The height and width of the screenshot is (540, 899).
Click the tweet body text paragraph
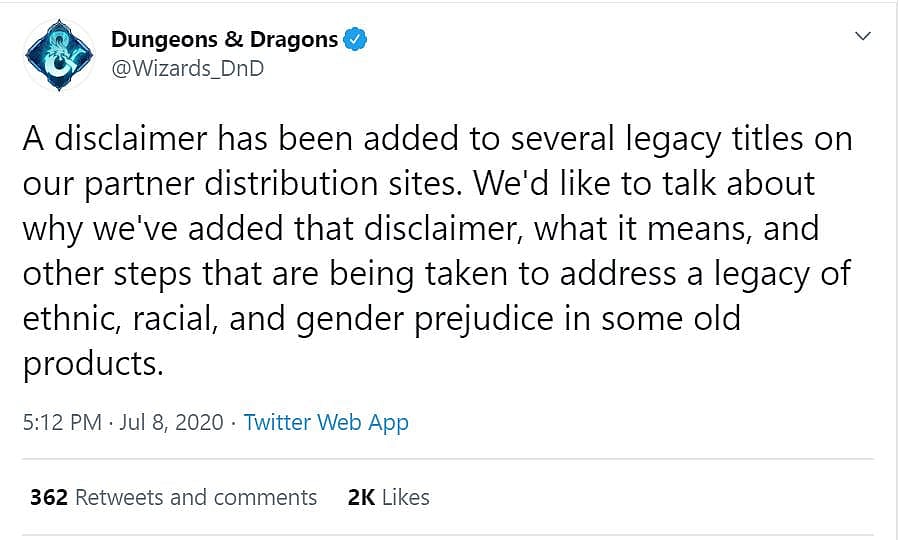point(437,250)
